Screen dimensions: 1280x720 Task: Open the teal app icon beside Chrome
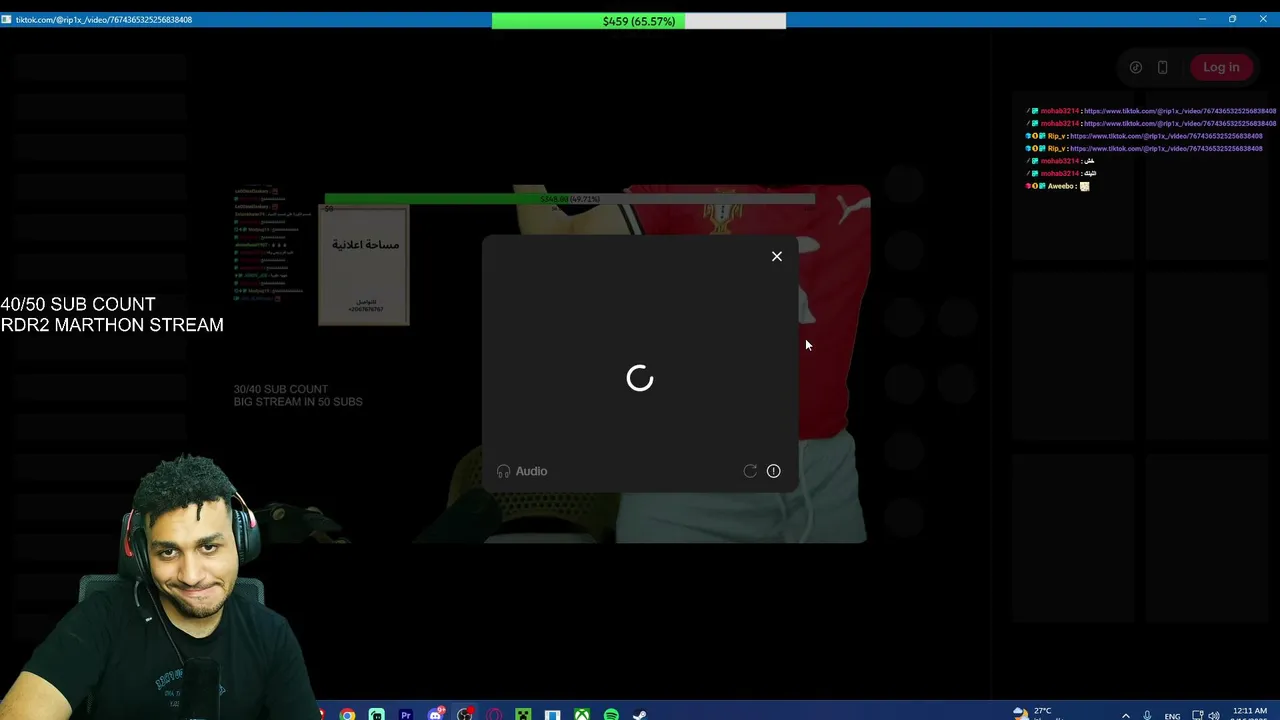pyautogui.click(x=376, y=715)
